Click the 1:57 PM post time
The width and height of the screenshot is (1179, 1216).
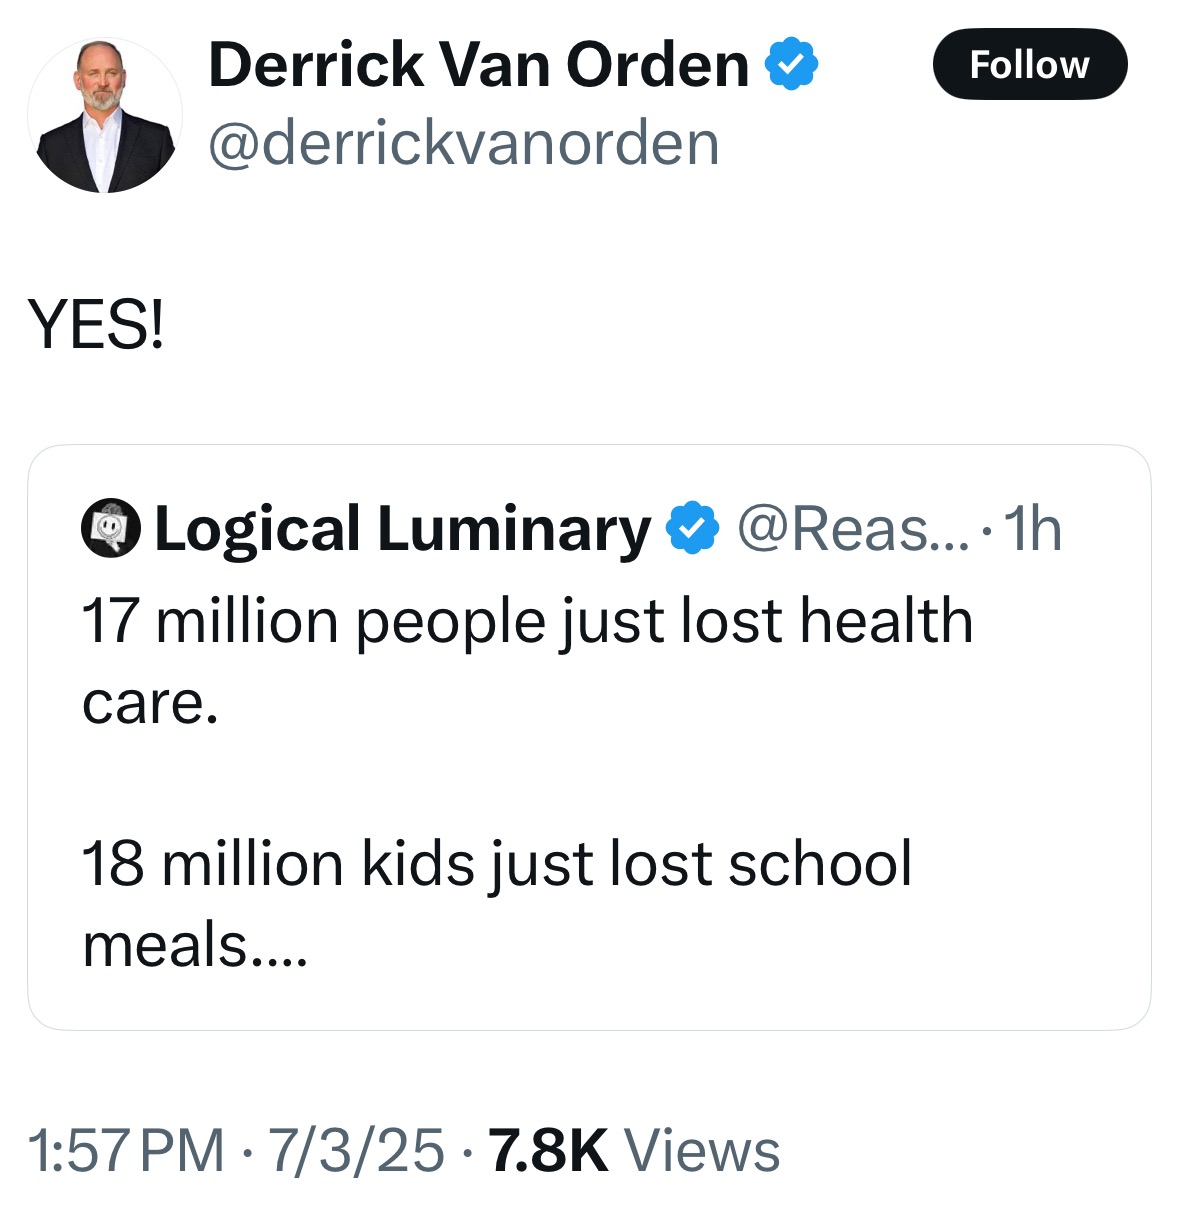[x=126, y=1150]
